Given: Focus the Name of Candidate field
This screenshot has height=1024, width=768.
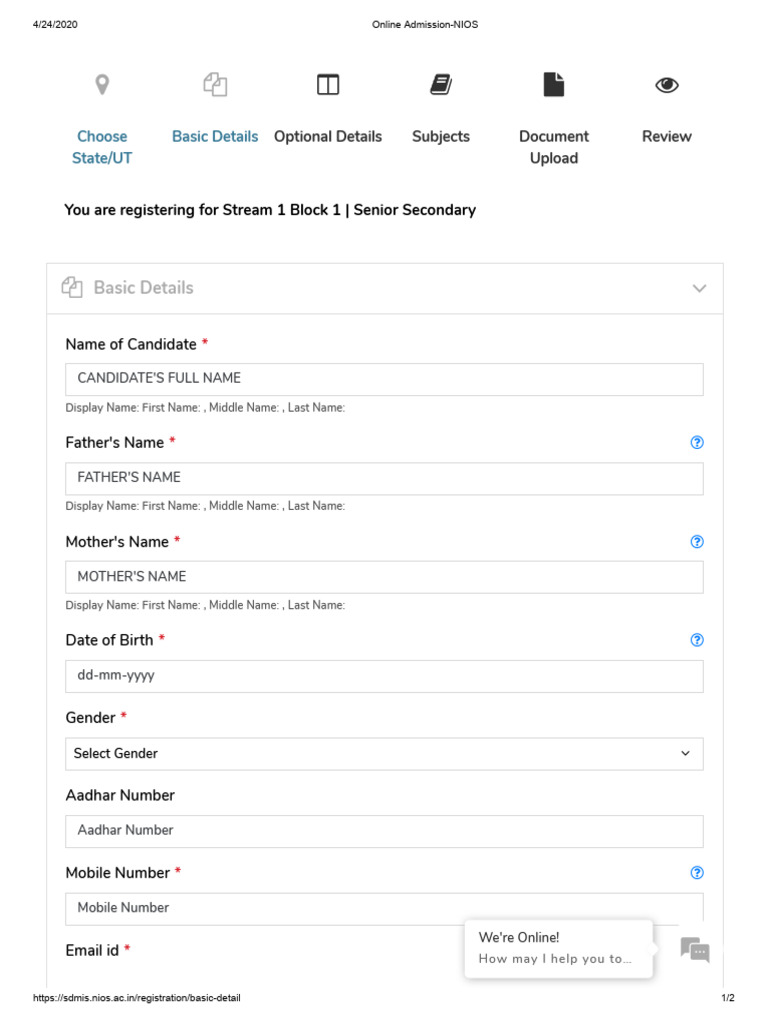Looking at the screenshot, I should 384,379.
